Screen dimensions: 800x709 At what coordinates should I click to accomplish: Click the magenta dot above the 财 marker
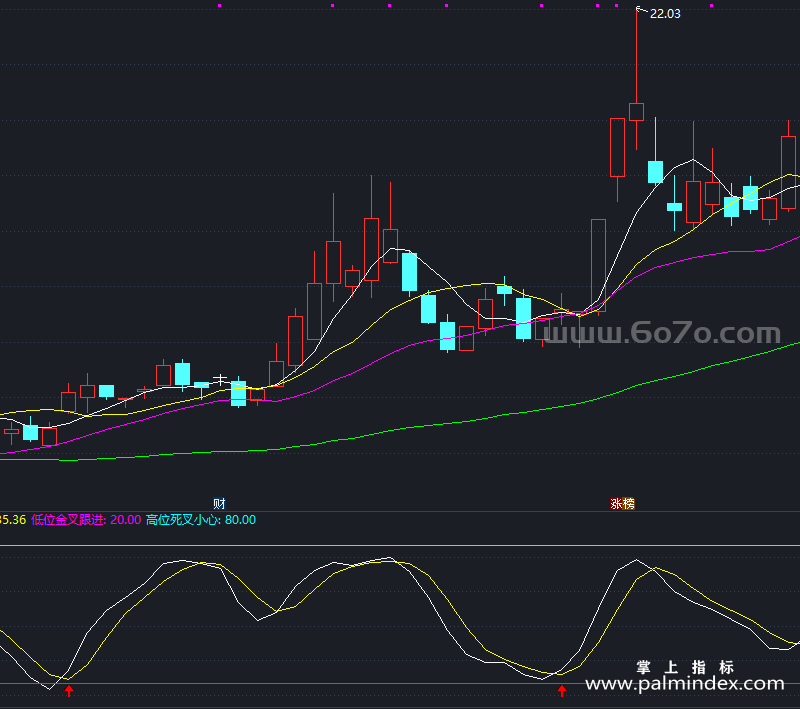(219, 6)
